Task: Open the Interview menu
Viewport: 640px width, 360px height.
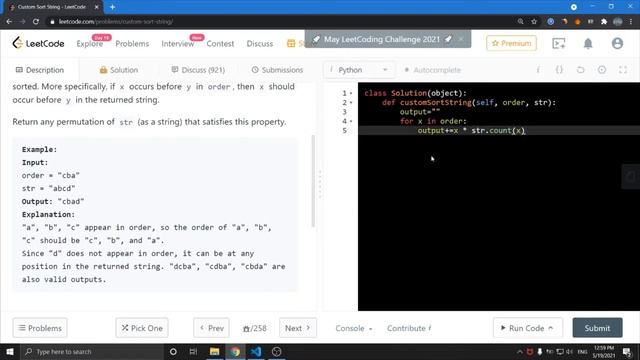Action: (x=178, y=43)
